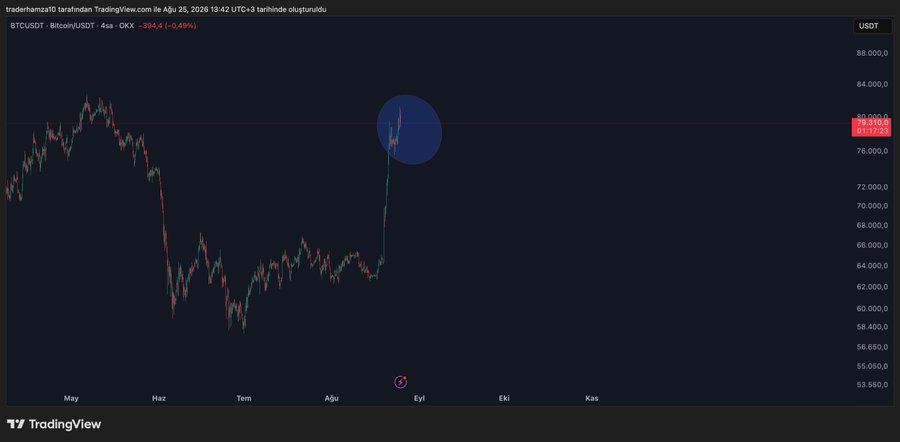Select the red 79.310,0 price label

click(x=871, y=127)
